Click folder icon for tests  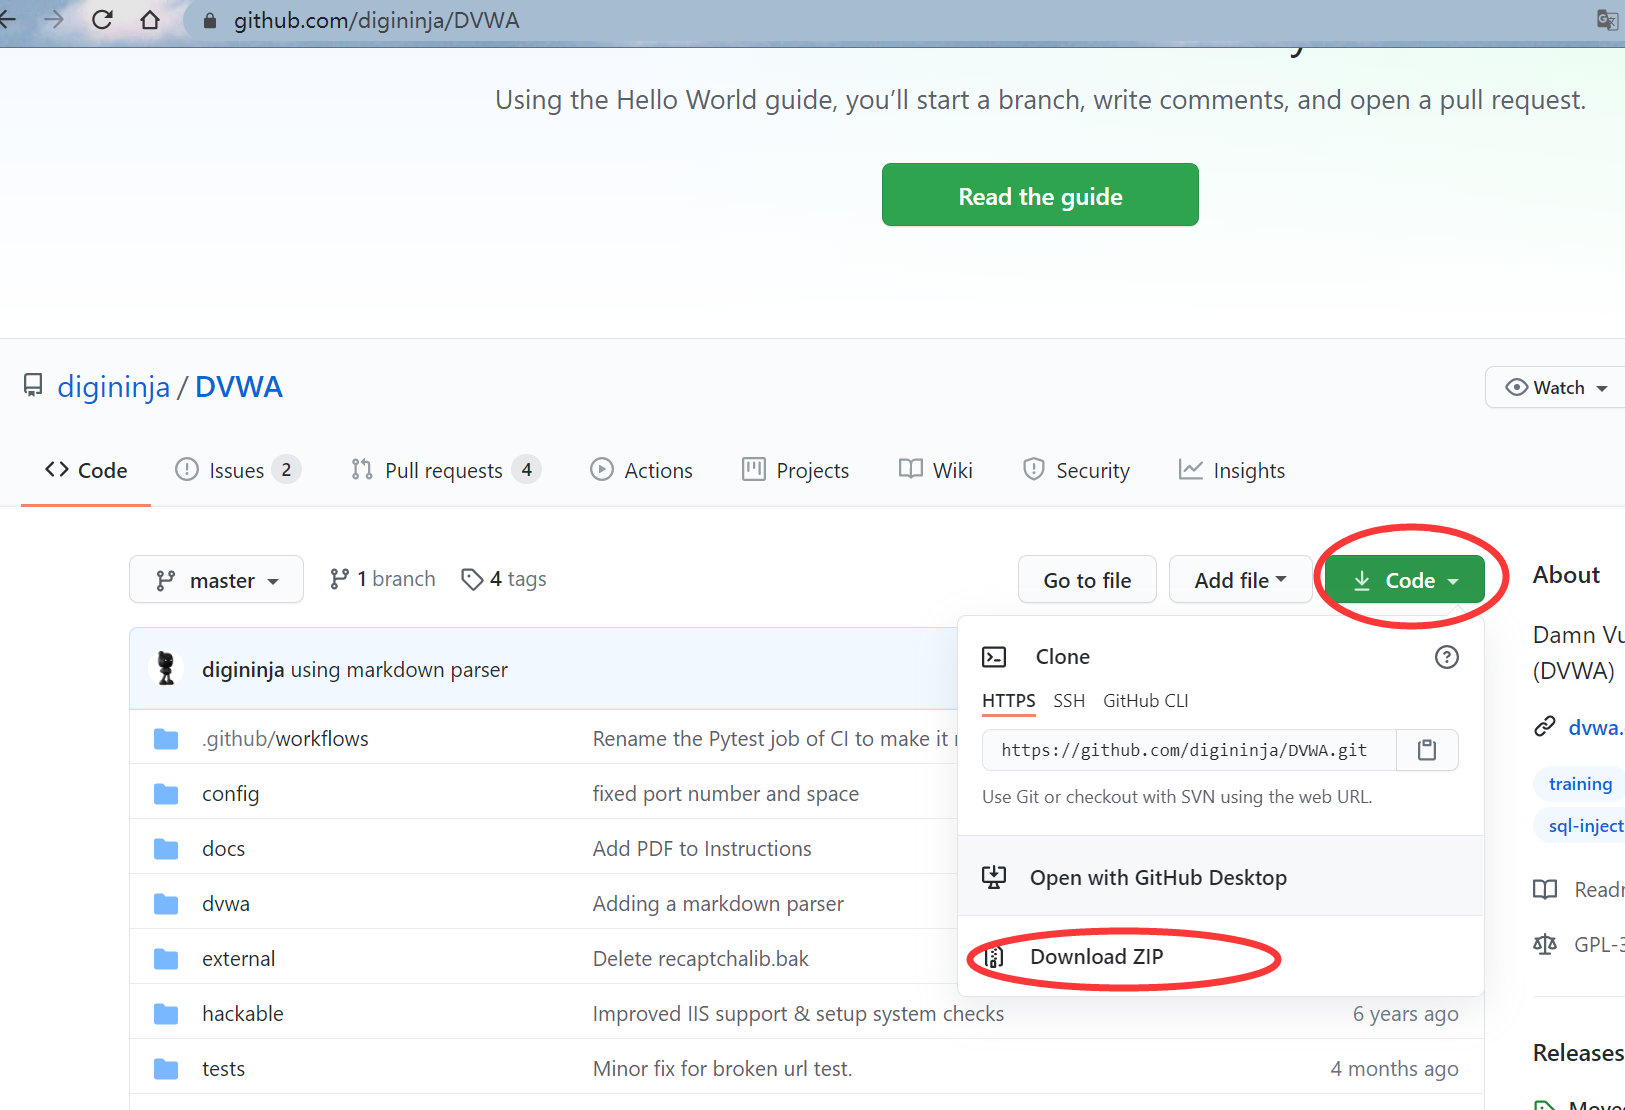[x=166, y=1069]
